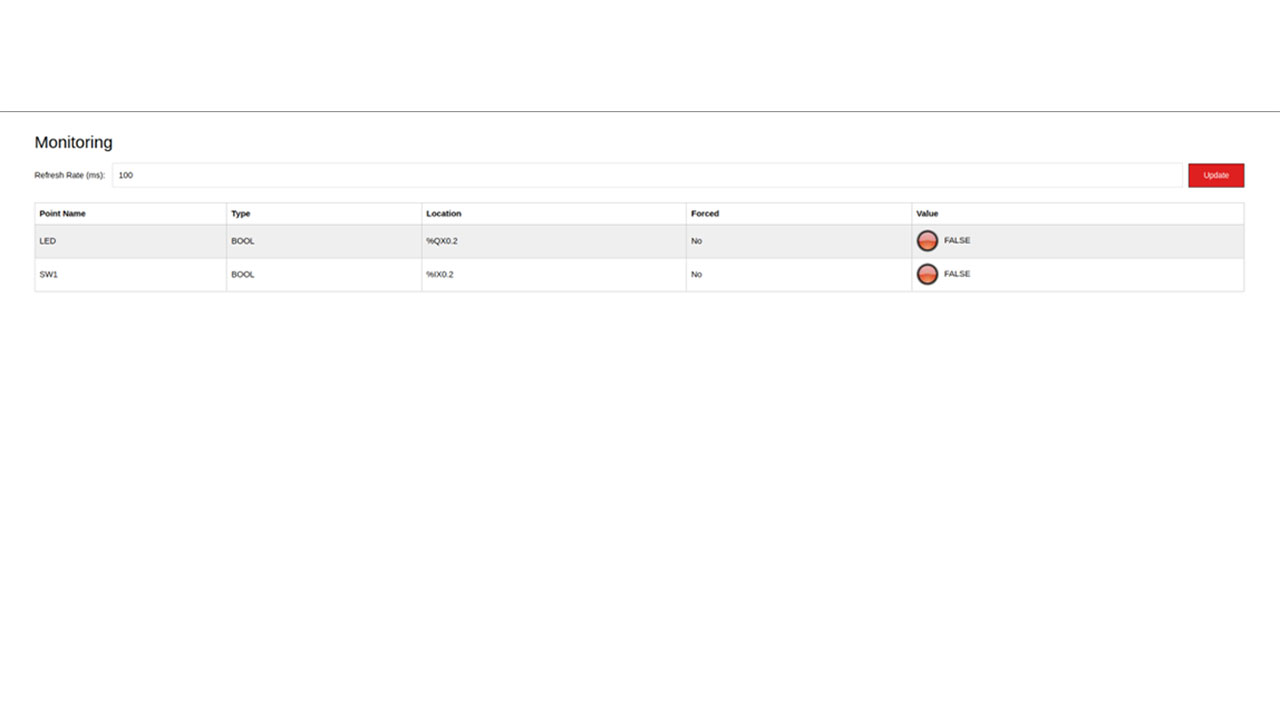Click the Value column header
Image resolution: width=1280 pixels, height=720 pixels.
[927, 213]
